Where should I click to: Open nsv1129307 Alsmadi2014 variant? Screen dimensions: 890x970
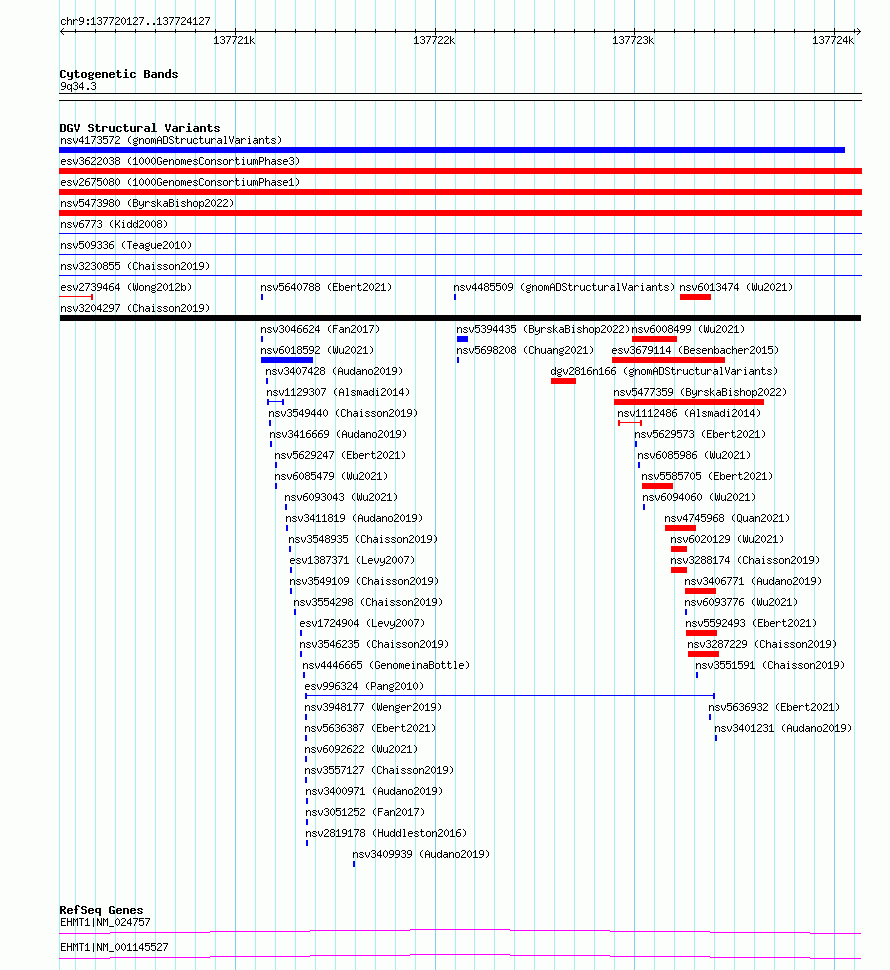(338, 393)
